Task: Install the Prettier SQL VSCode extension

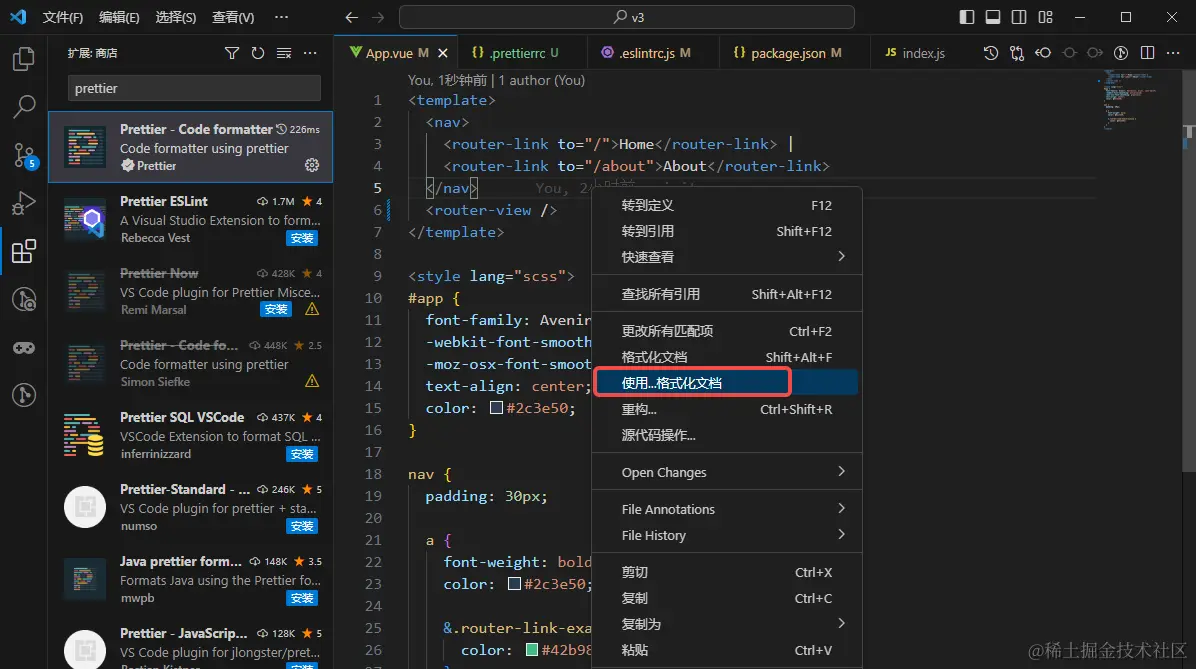Action: tap(302, 454)
